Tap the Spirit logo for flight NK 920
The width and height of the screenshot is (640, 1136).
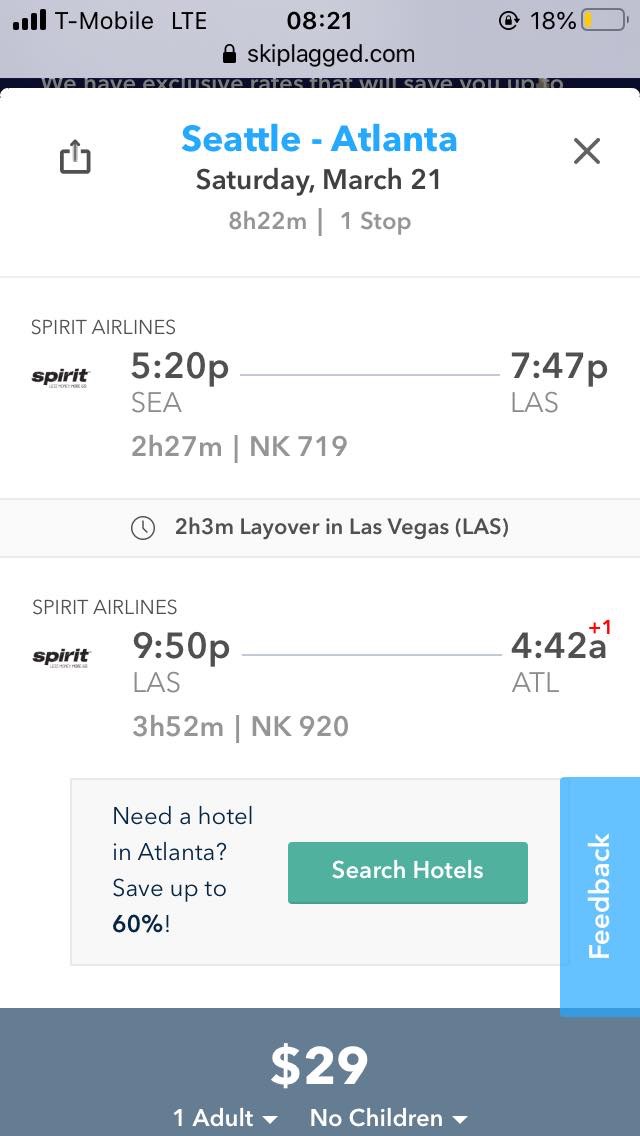(61, 657)
